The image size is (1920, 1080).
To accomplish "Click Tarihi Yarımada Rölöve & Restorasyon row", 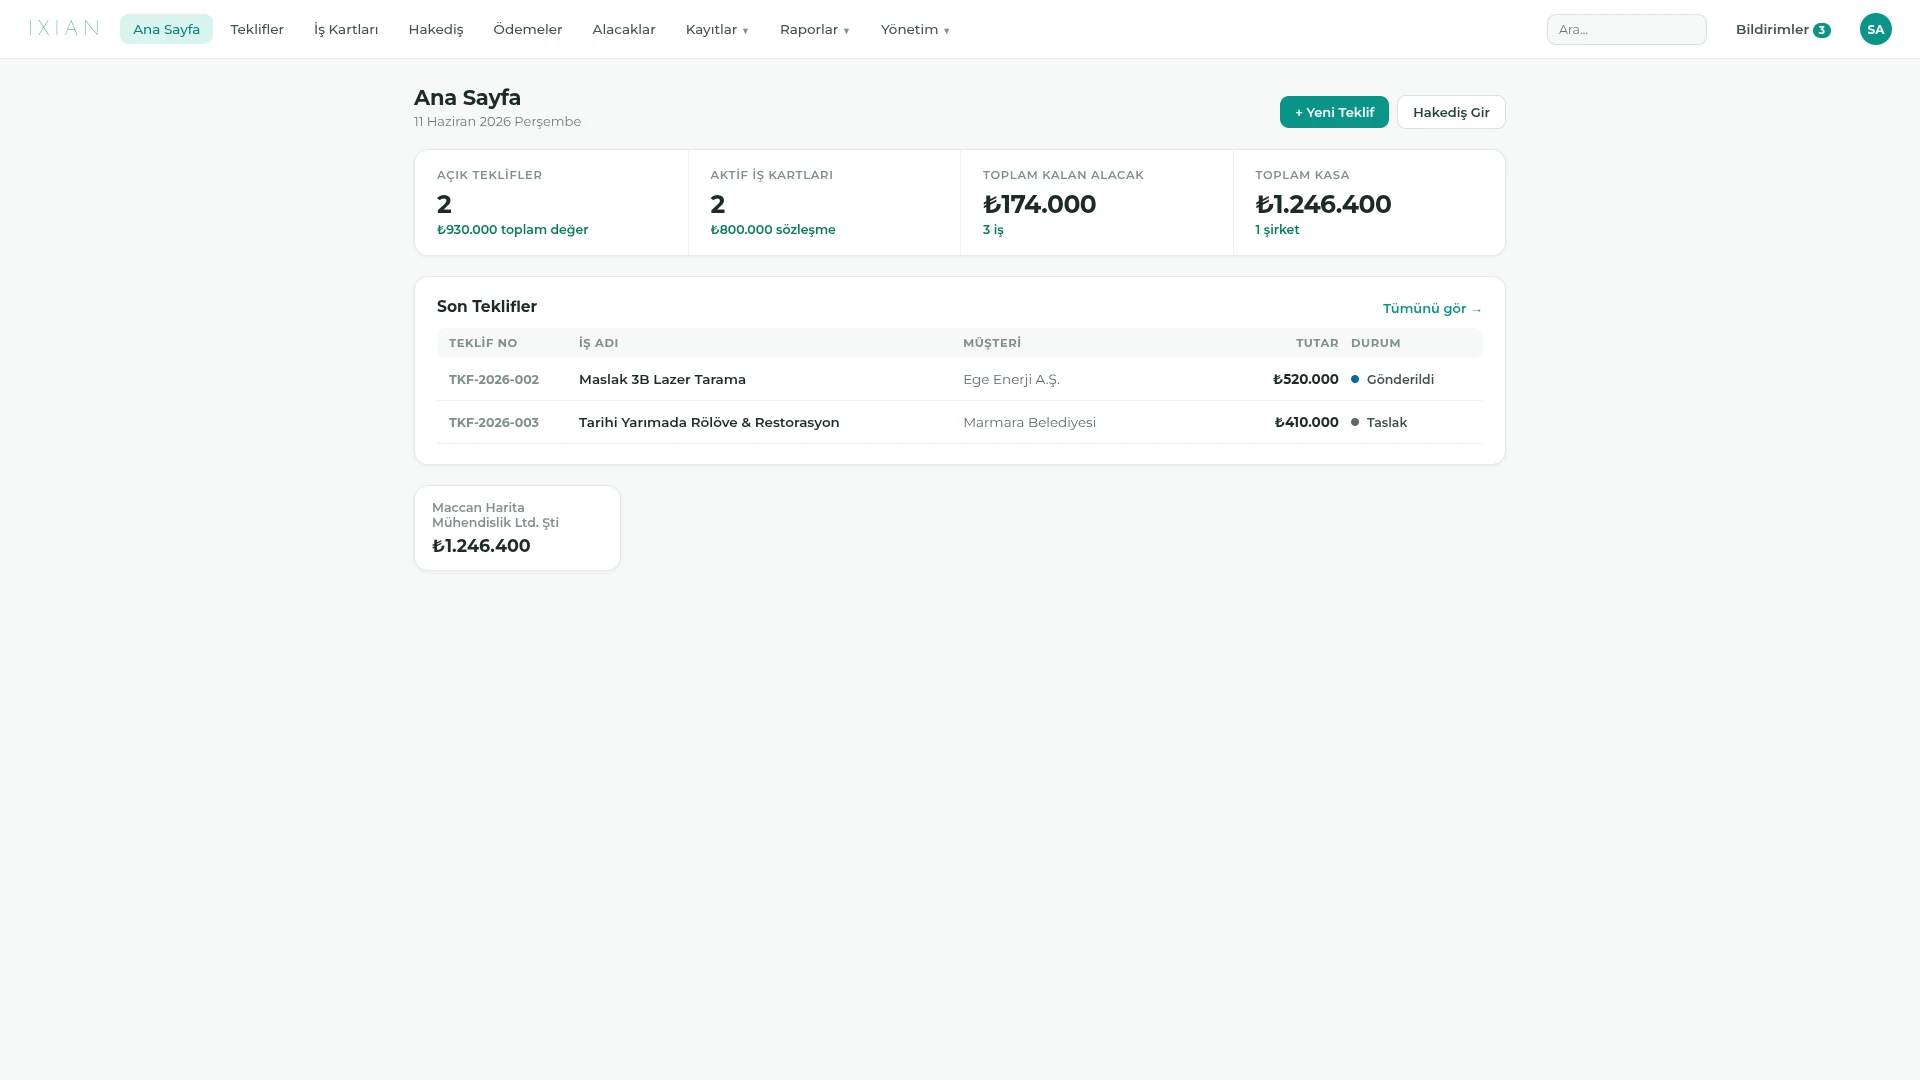I will [x=959, y=422].
